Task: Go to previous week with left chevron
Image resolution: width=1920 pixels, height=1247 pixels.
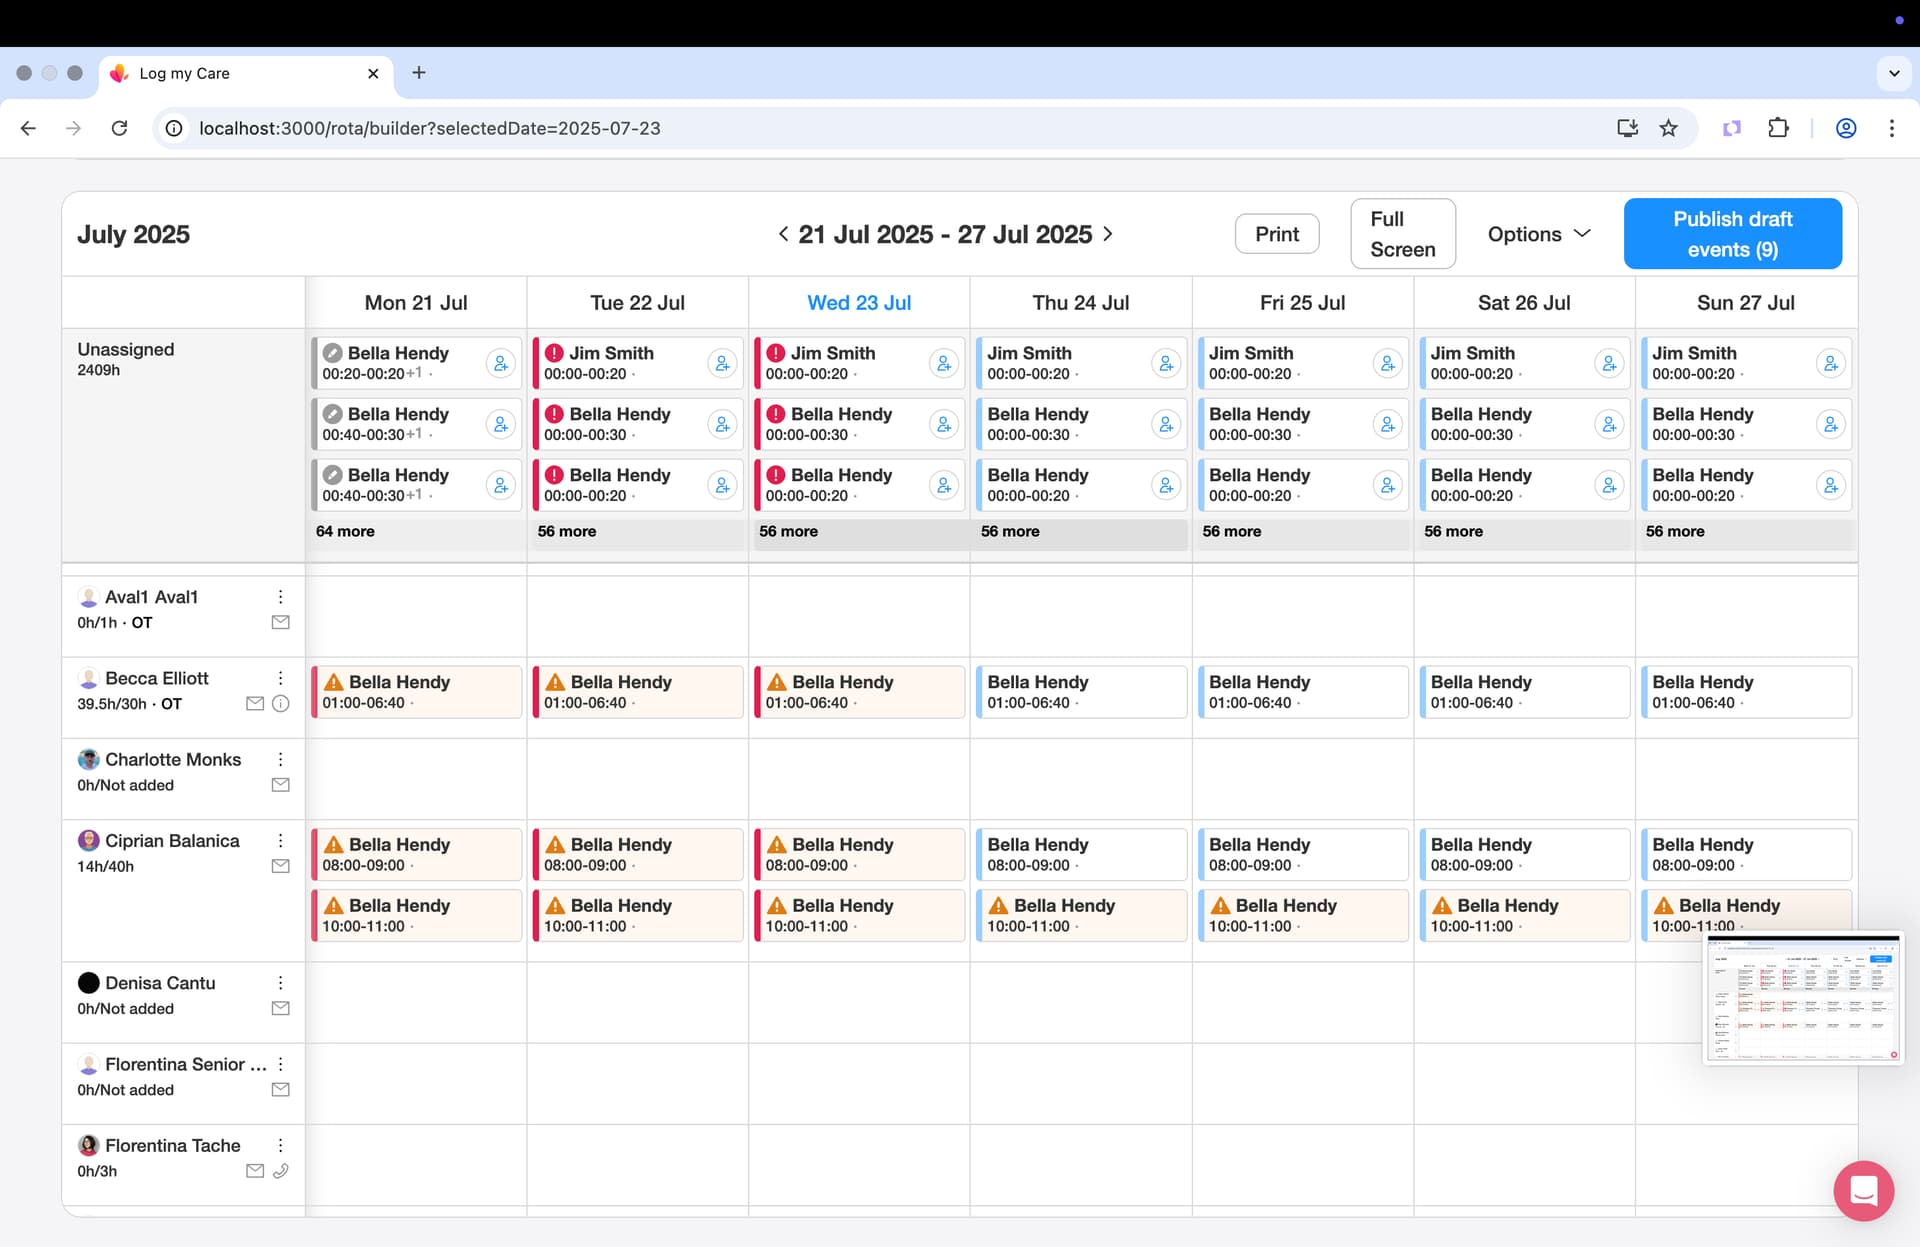Action: 783,234
